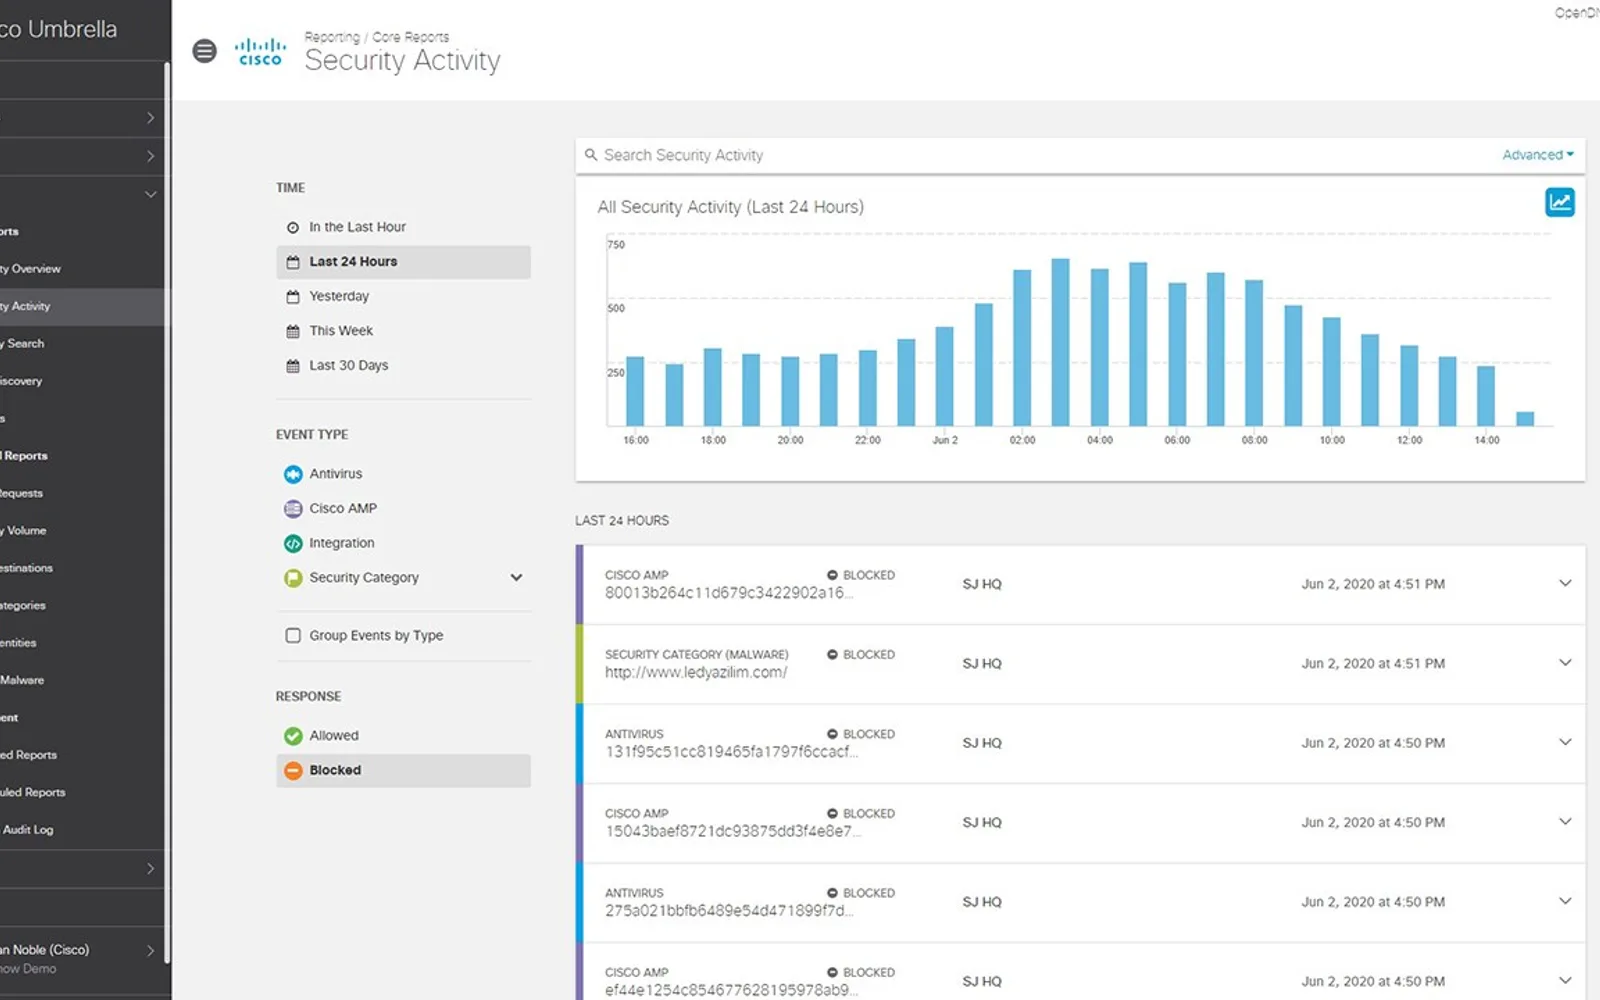Enable the Group Events by Type checkbox
This screenshot has height=1000, width=1600.
point(293,635)
